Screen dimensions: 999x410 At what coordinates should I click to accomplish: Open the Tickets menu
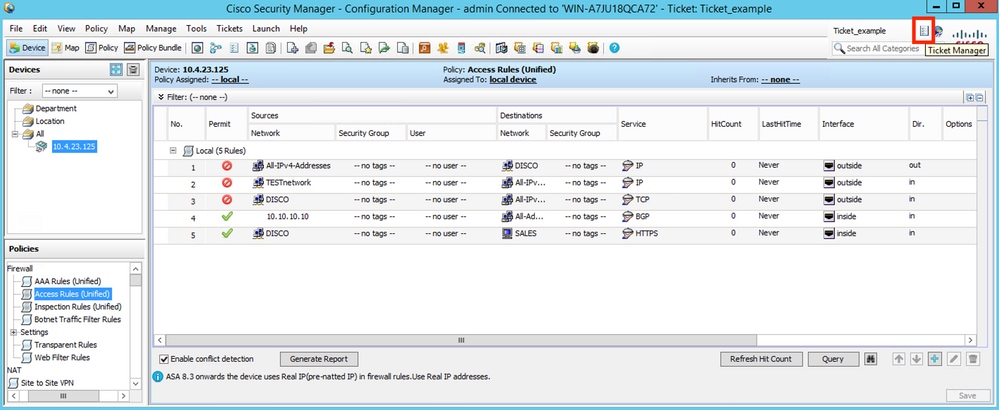click(x=229, y=29)
